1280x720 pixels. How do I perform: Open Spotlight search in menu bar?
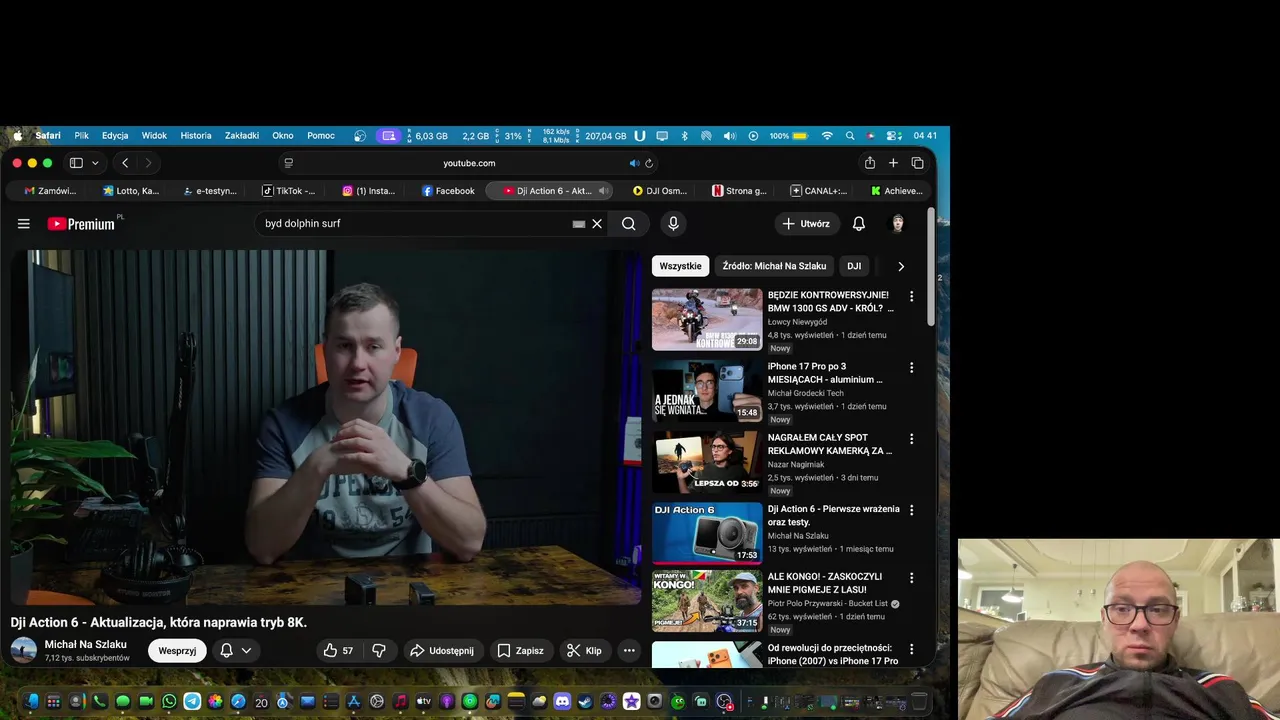(850, 136)
